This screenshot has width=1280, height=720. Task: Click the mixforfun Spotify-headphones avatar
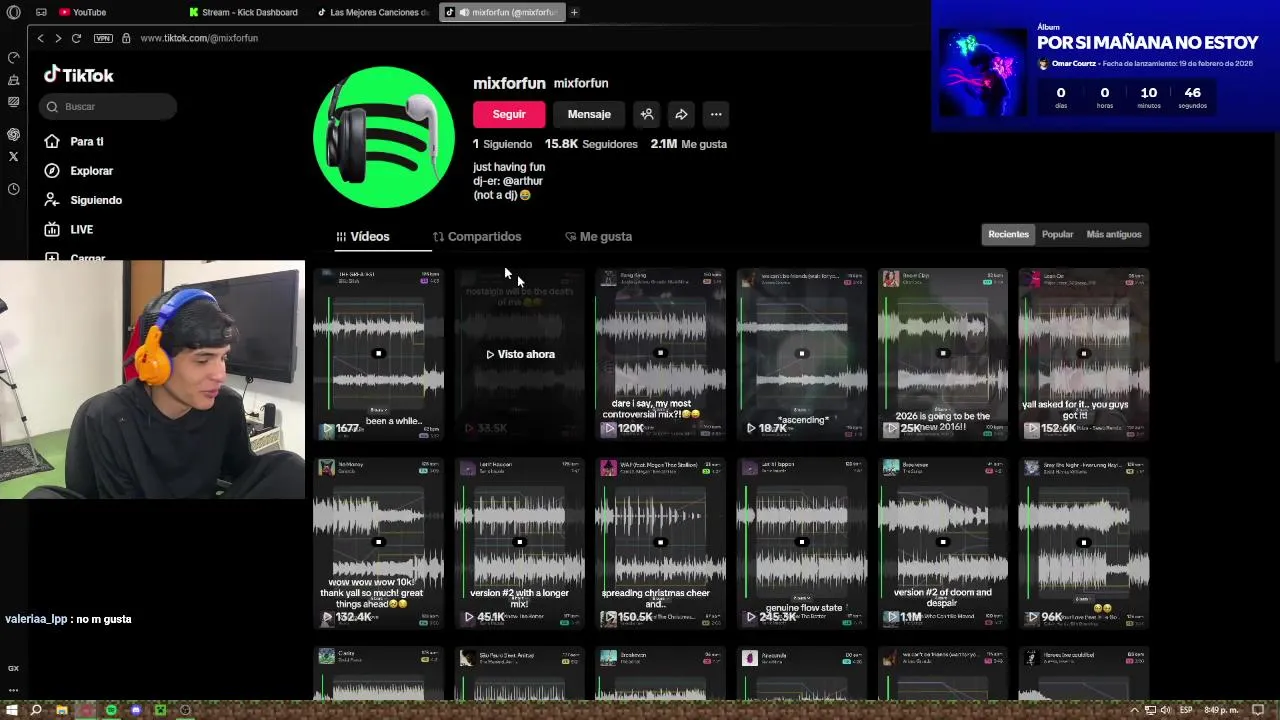[x=384, y=137]
